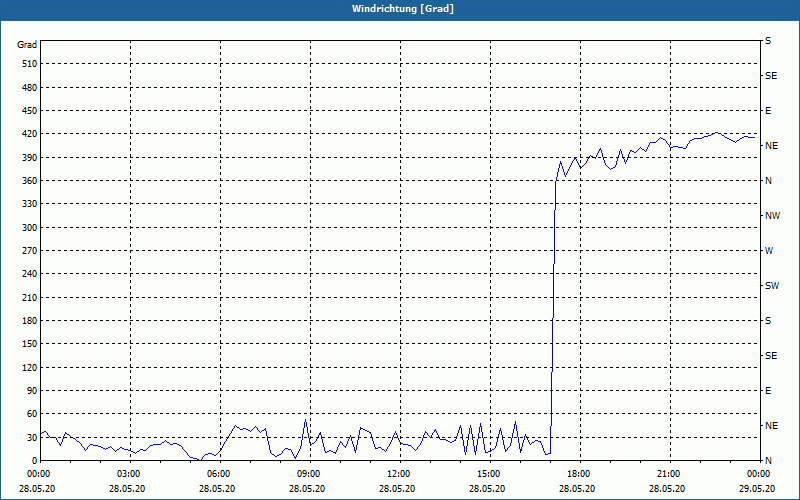
Task: Select the '240' y-axis label
Action: pyautogui.click(x=30, y=274)
